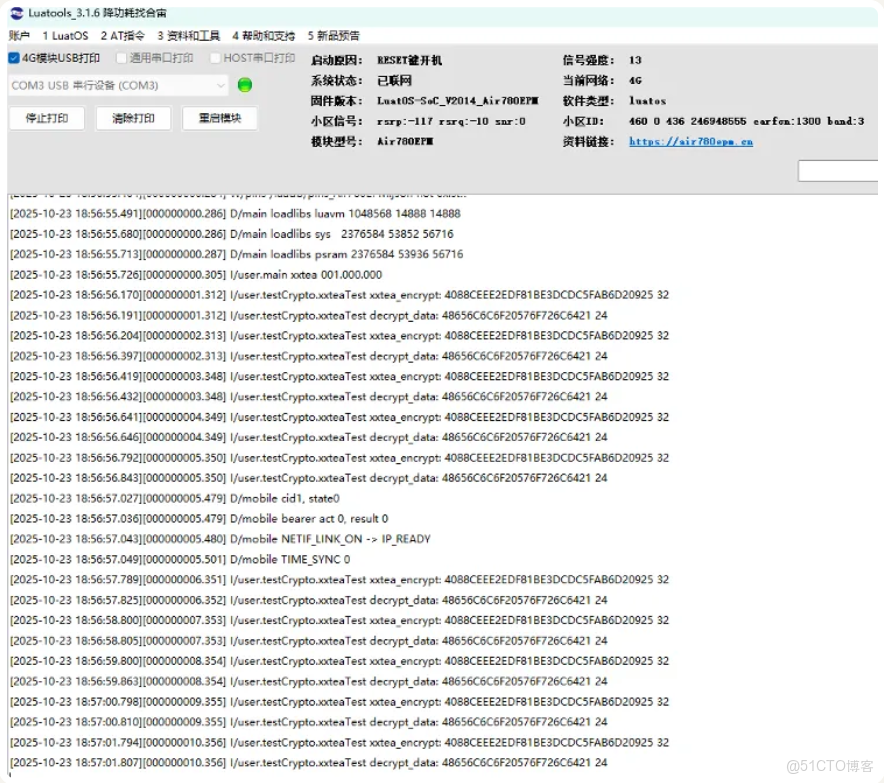The height and width of the screenshot is (783, 884).
Task: Click the Luatools logo in the title bar
Action: [17, 13]
